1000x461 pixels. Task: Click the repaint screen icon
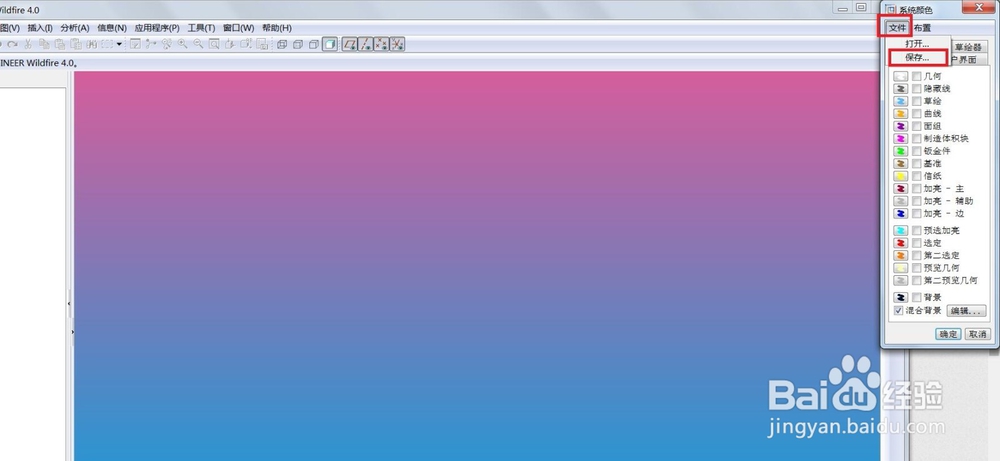click(135, 44)
